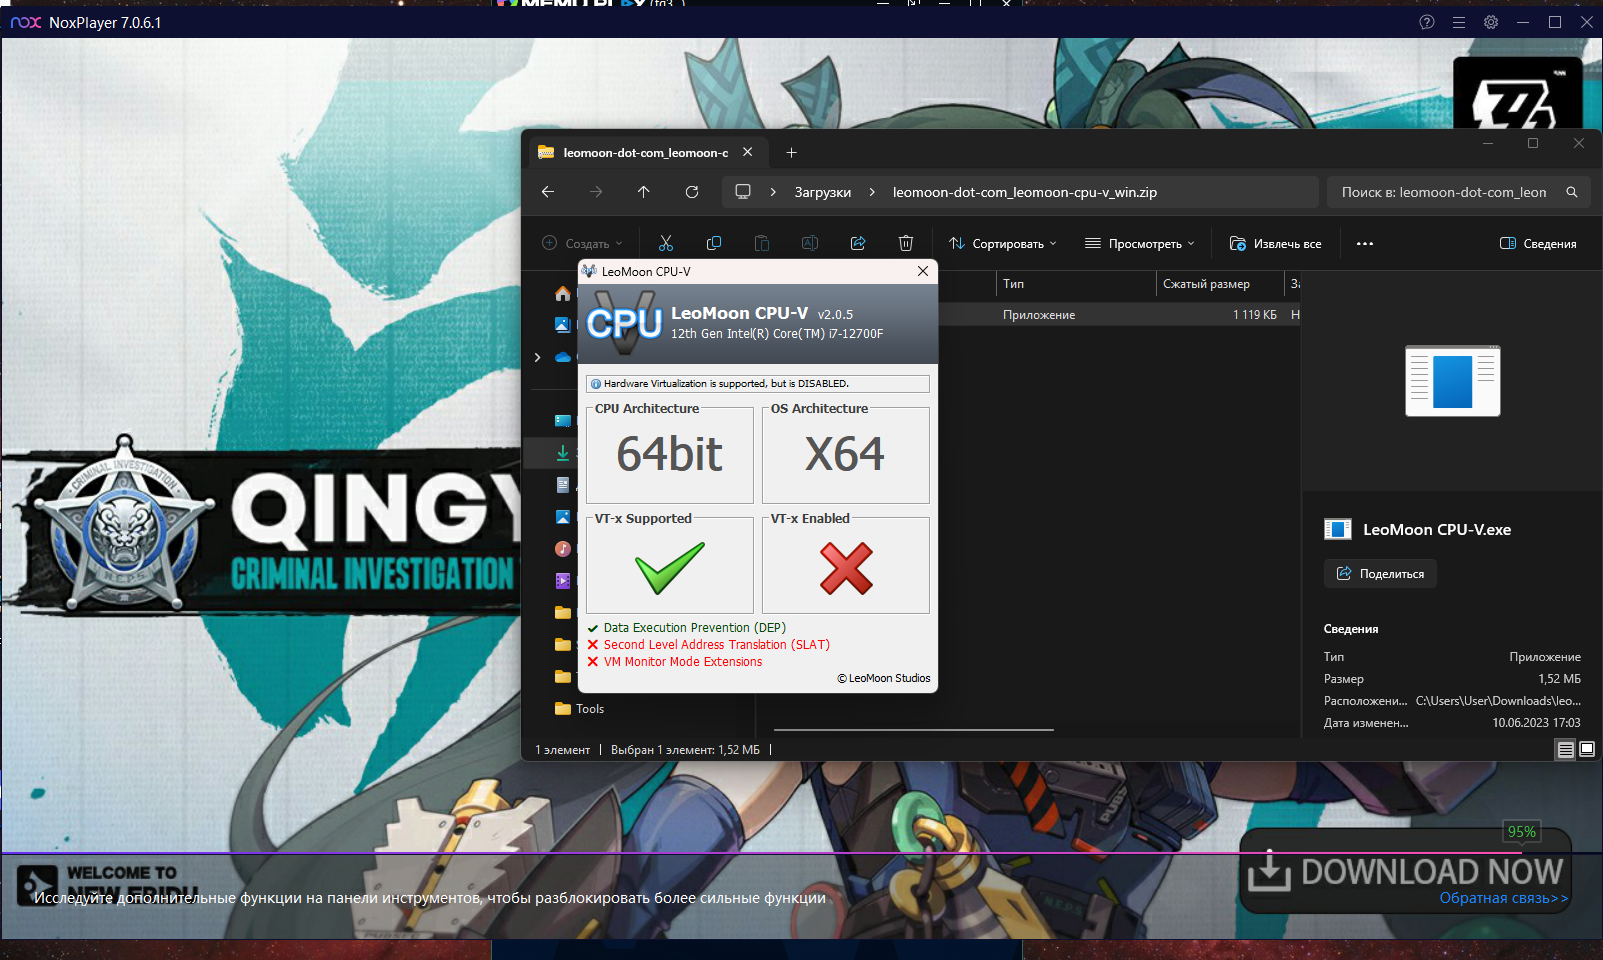Refresh the Explorer folder view

[x=692, y=192]
